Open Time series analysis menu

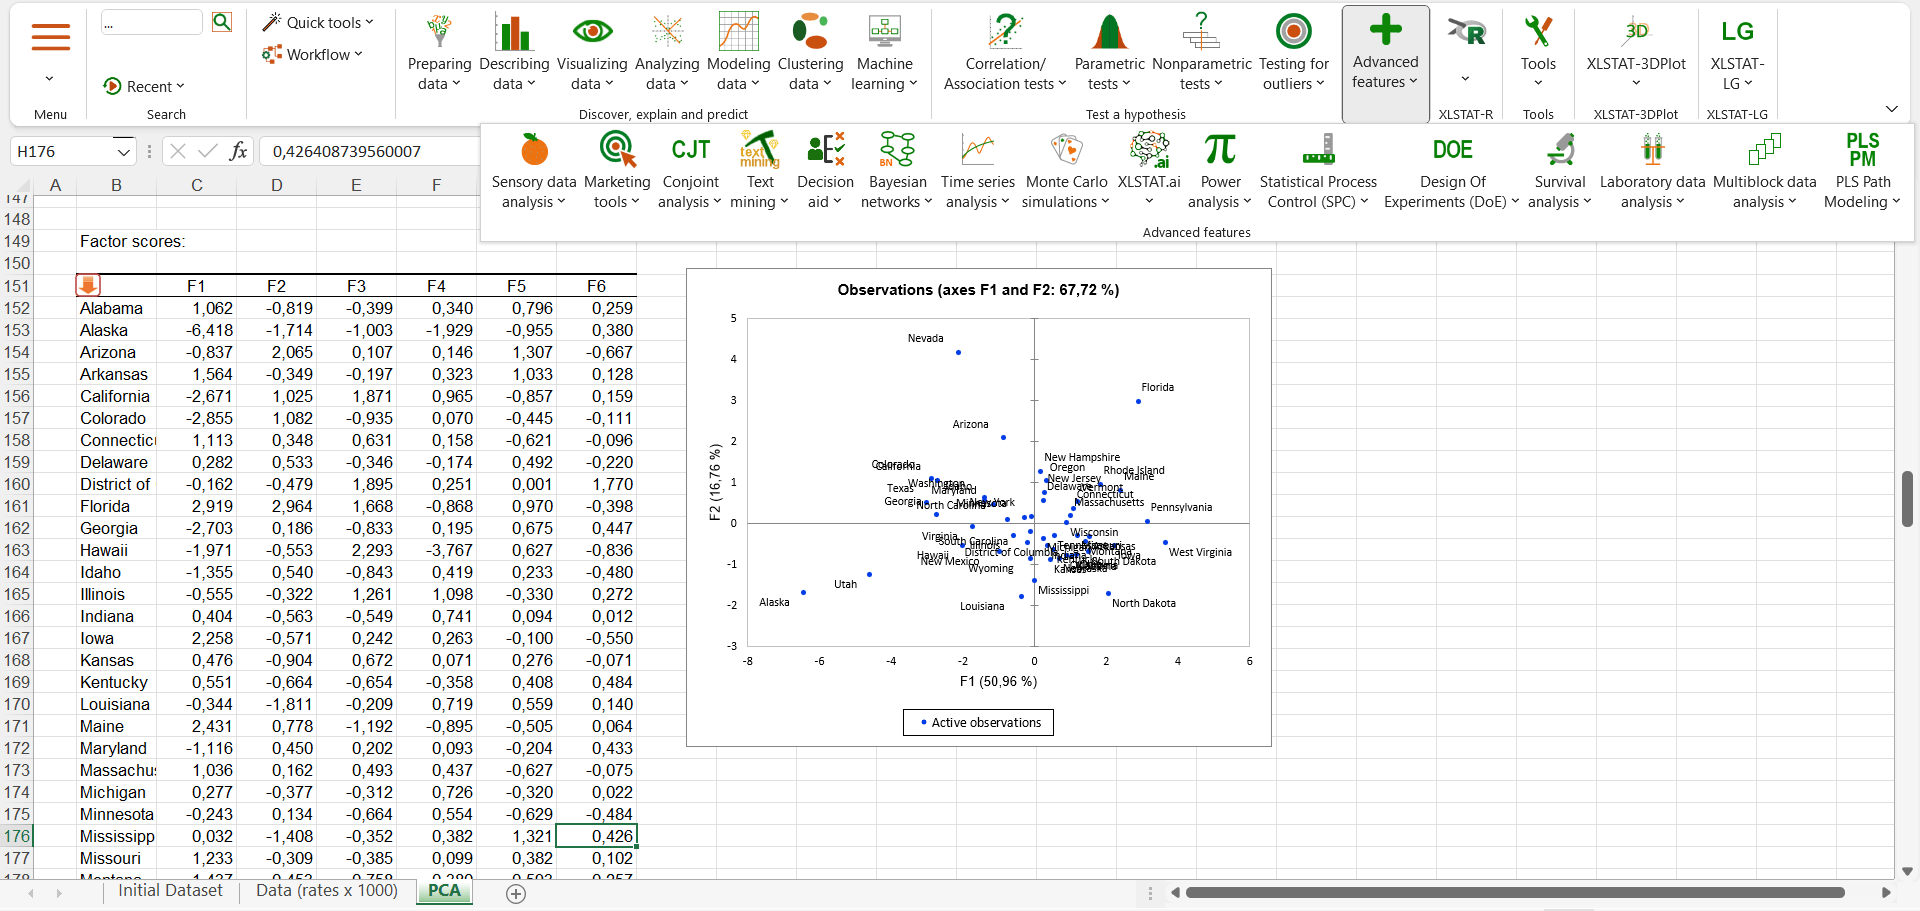point(977,171)
